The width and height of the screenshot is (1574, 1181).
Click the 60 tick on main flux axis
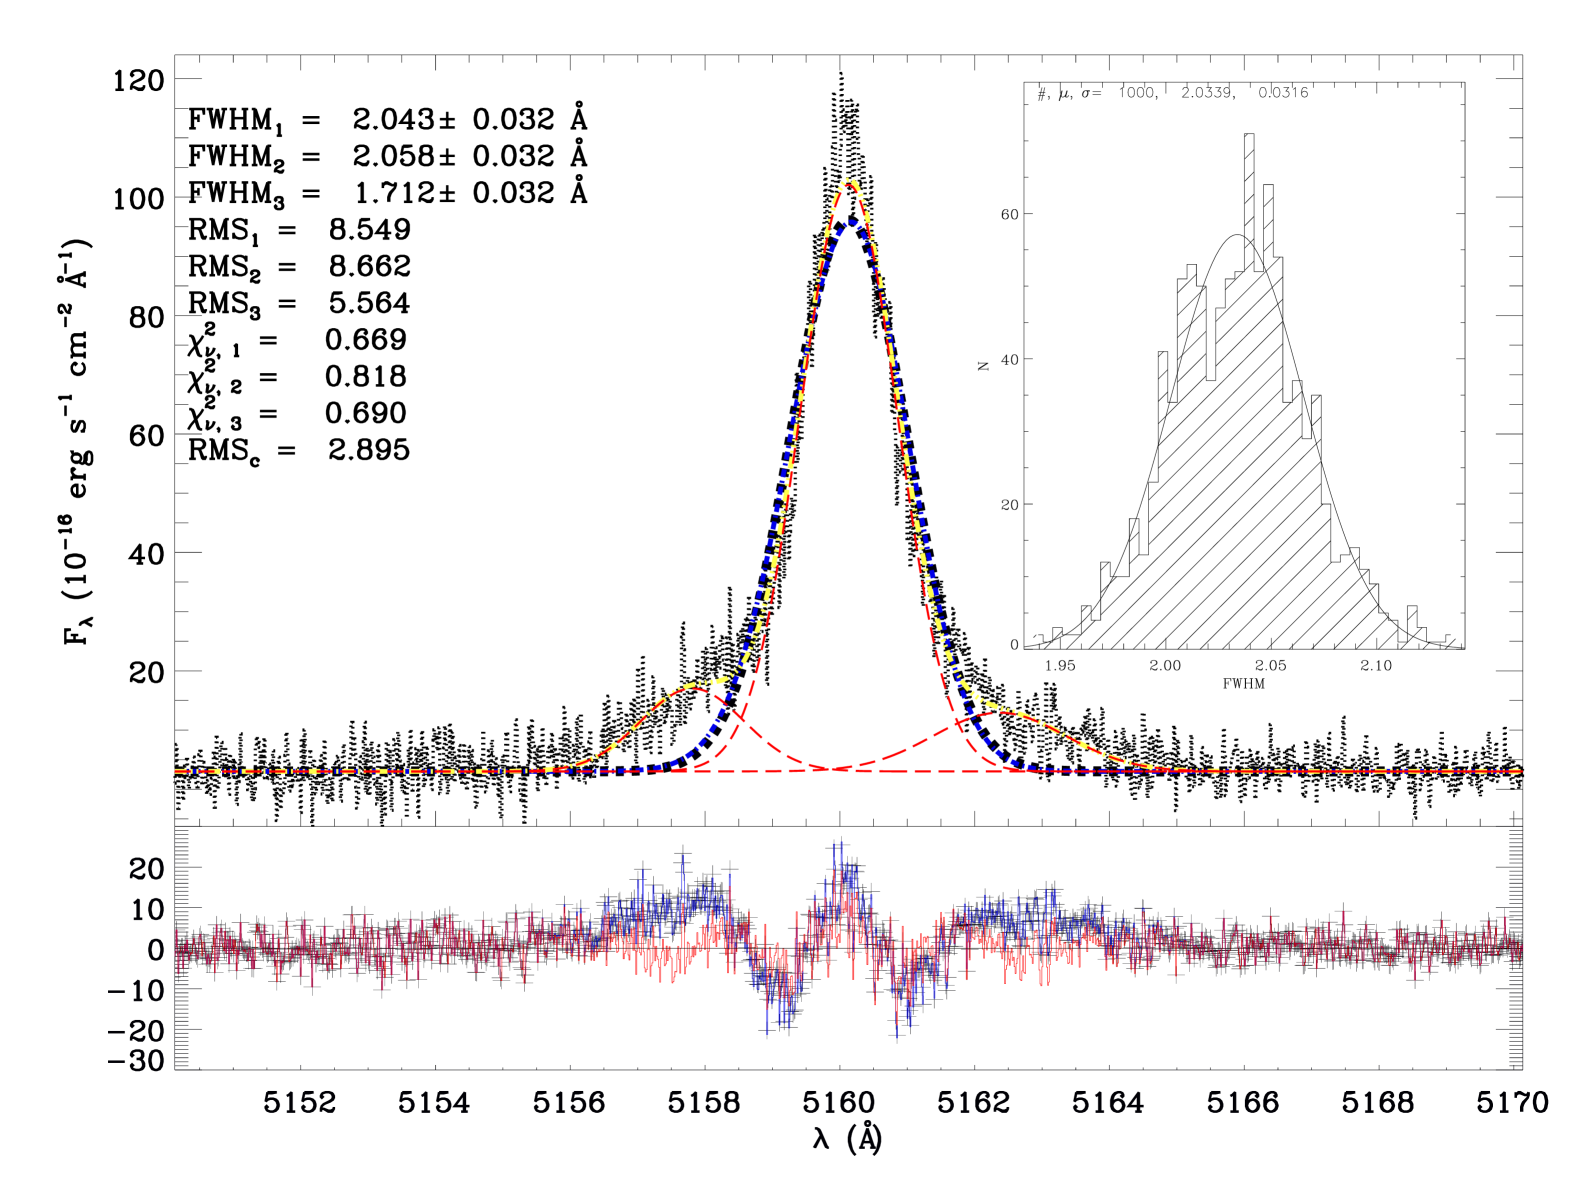(x=146, y=435)
